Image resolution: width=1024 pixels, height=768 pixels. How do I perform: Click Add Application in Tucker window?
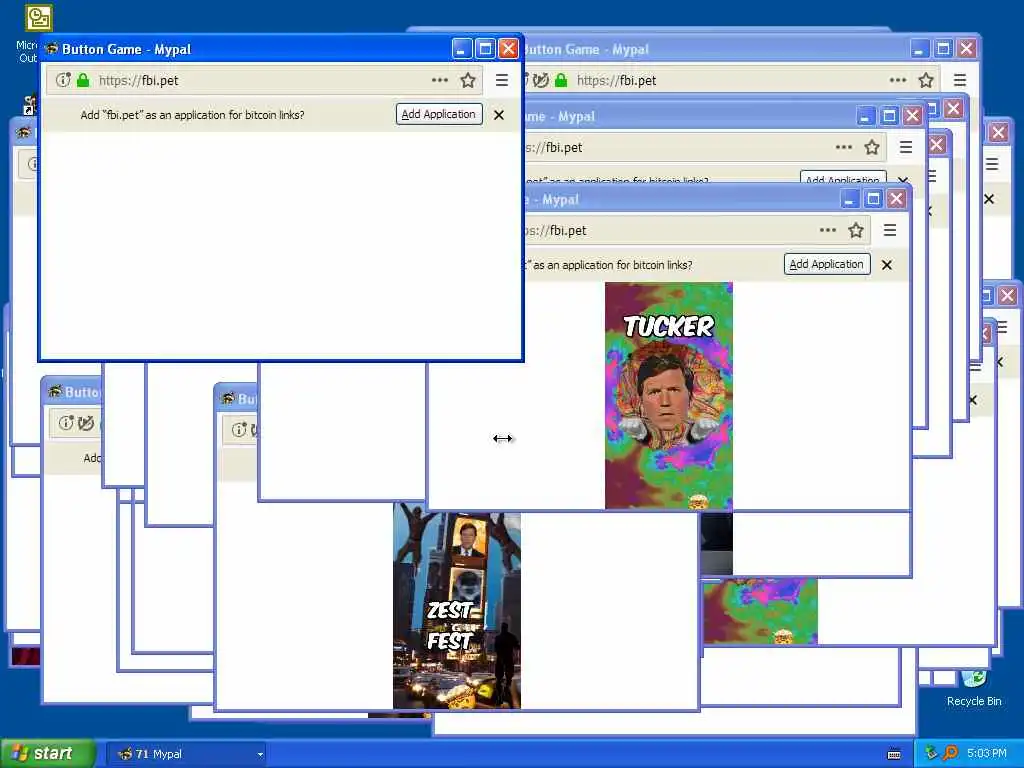[x=827, y=264]
